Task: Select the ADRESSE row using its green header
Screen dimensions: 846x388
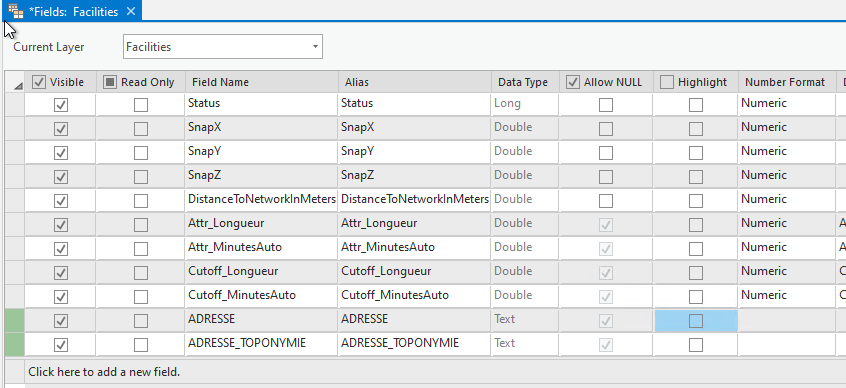Action: [x=15, y=320]
